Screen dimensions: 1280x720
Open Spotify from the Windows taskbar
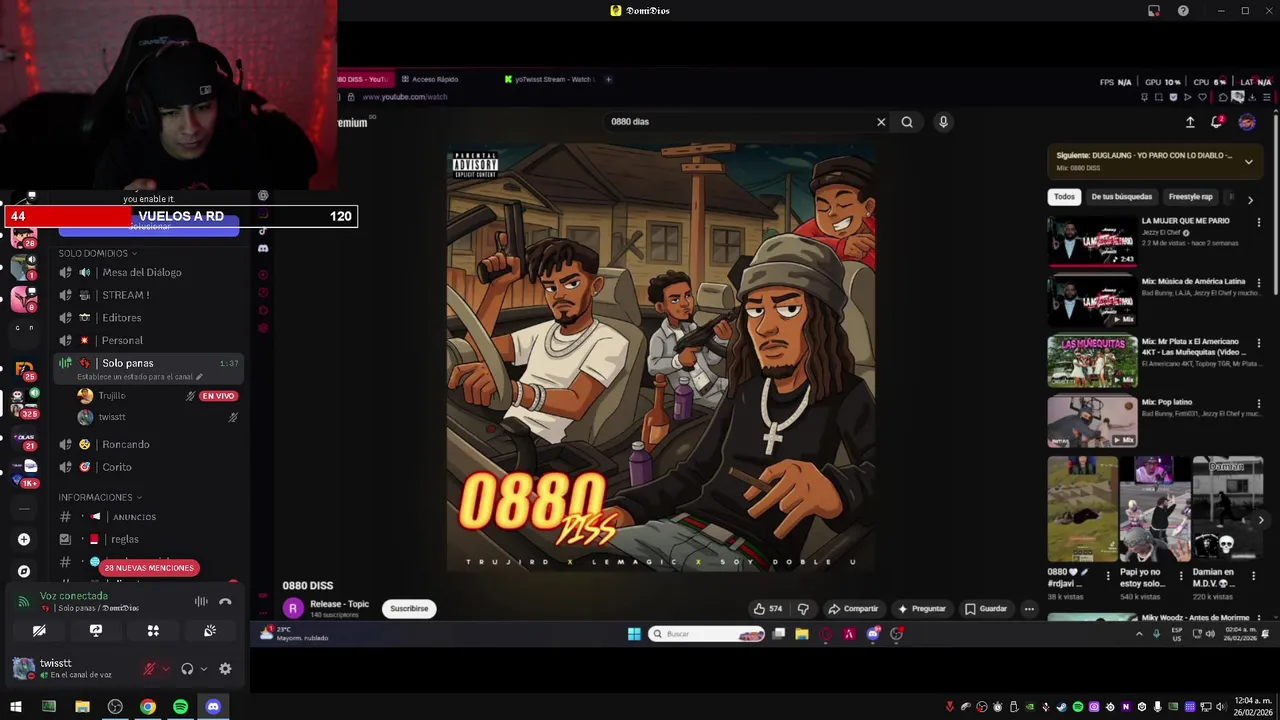point(180,707)
